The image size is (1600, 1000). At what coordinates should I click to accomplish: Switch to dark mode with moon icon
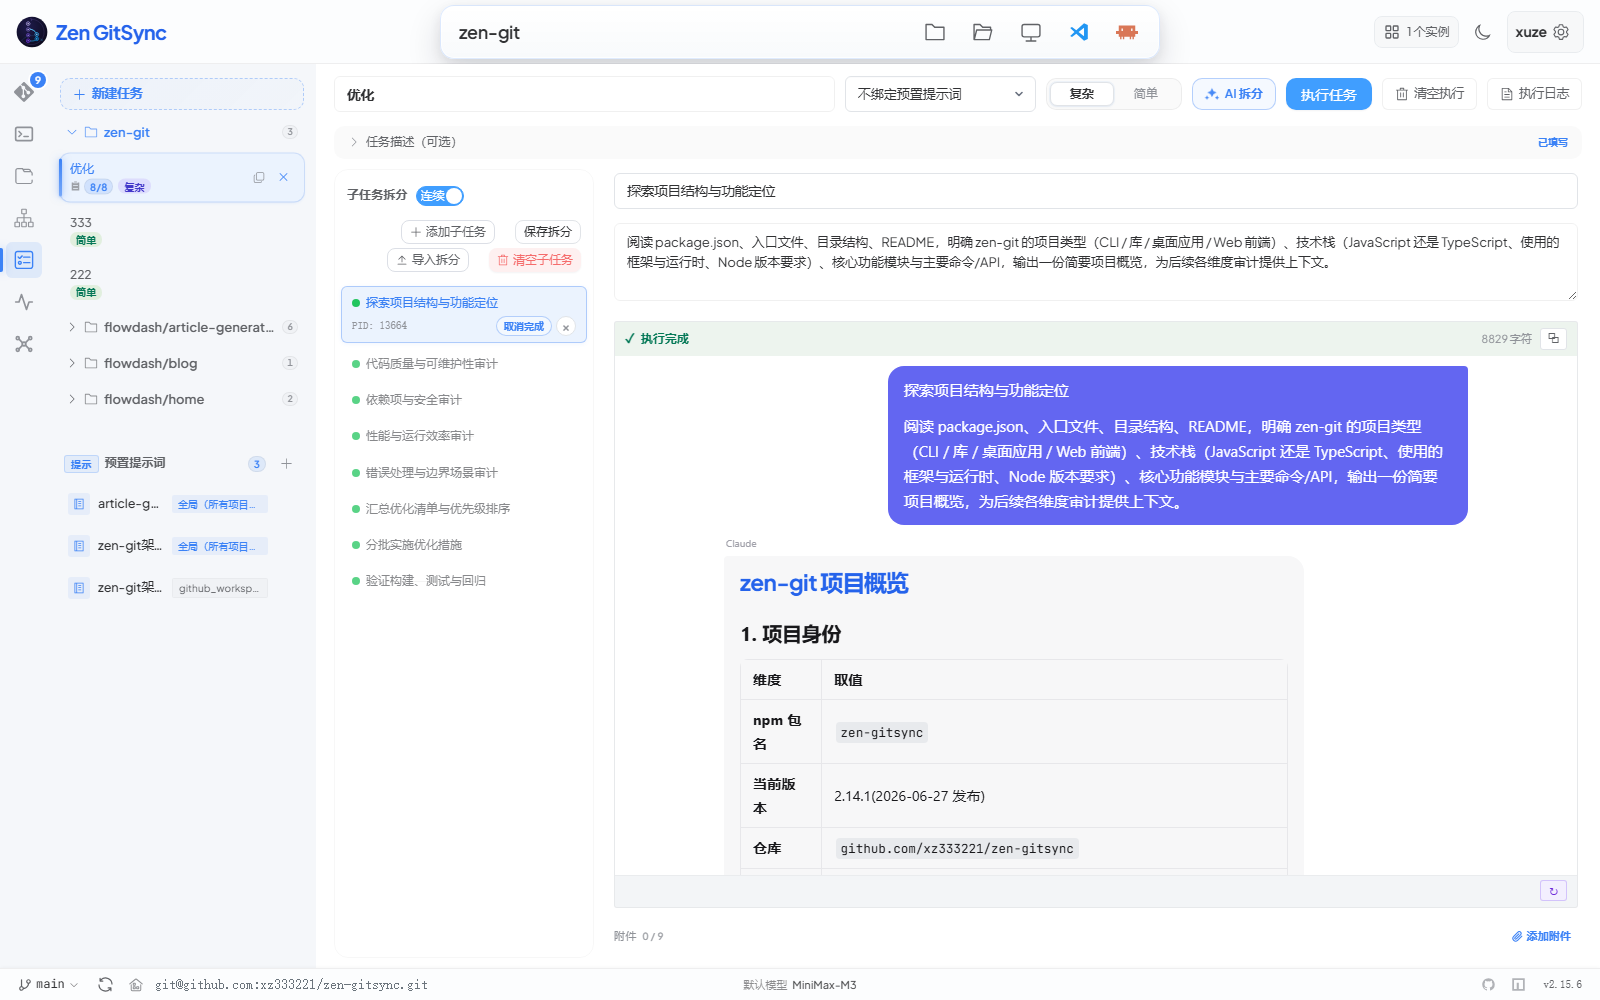pos(1483,32)
